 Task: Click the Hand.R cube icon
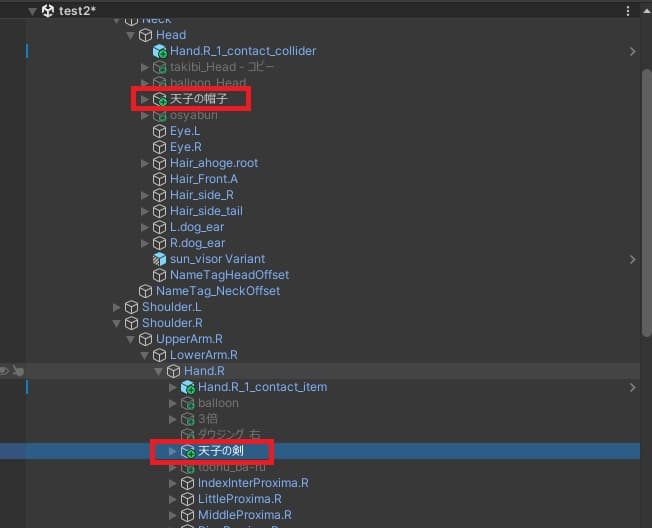pos(173,371)
